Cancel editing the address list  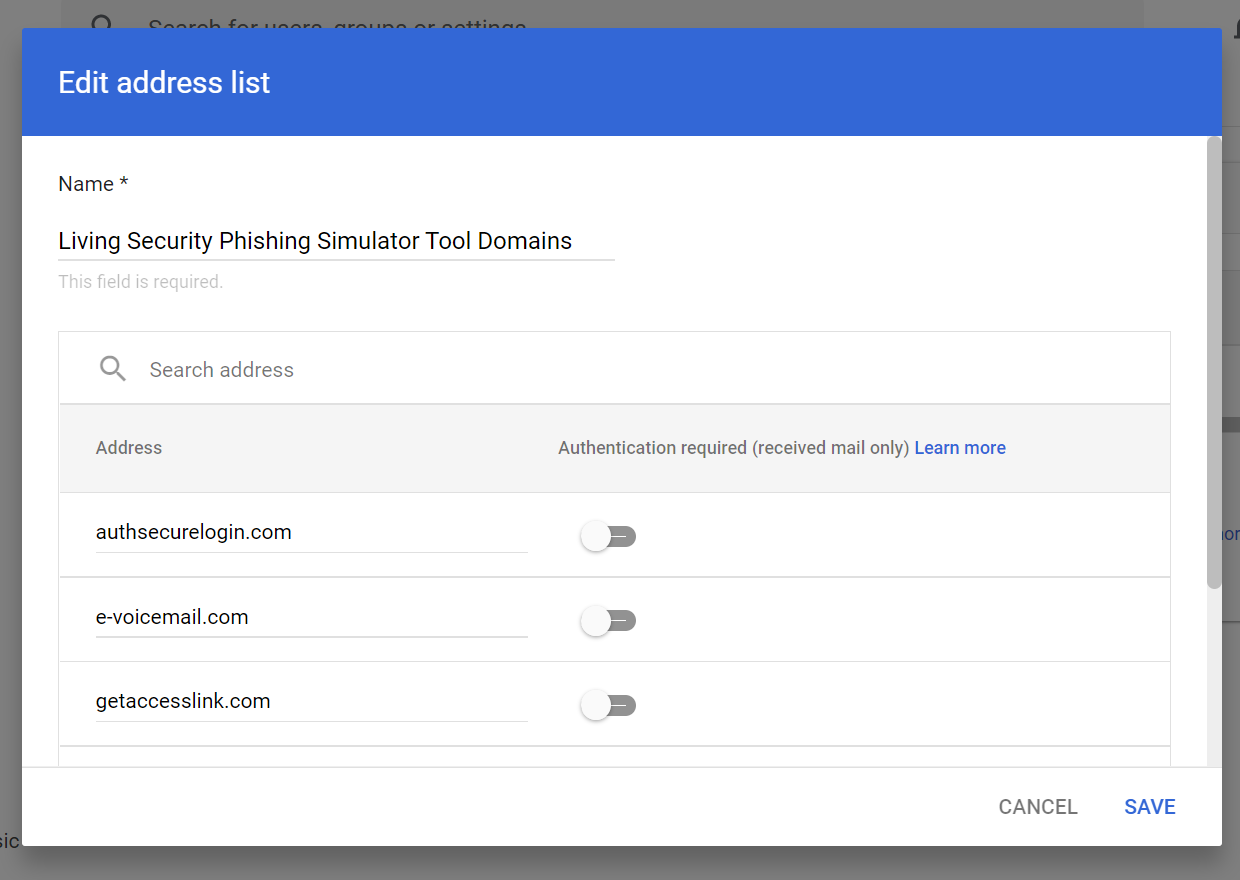1038,807
